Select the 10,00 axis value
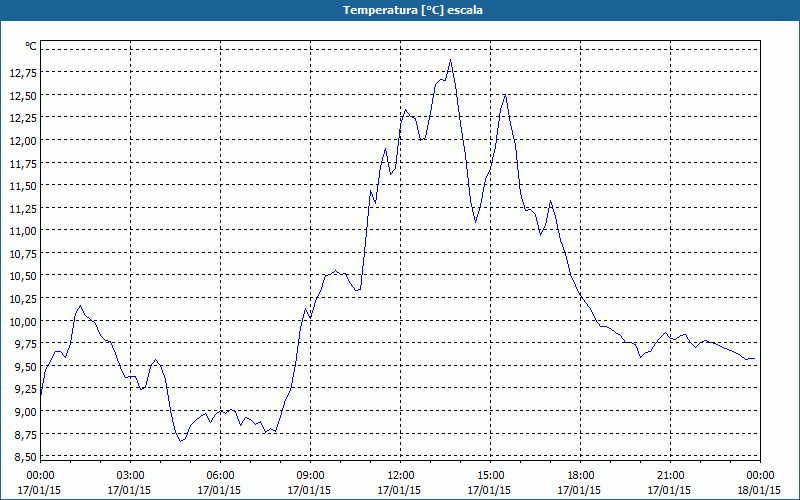 (23, 321)
